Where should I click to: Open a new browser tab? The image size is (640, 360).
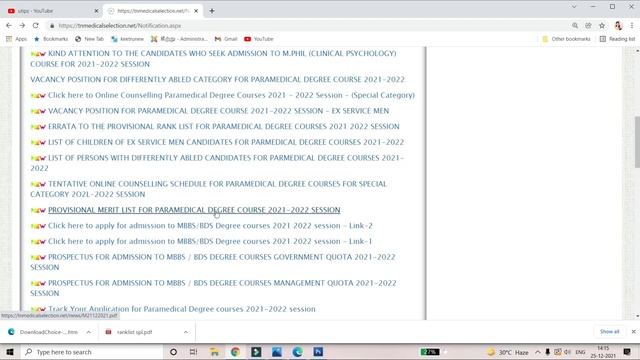pyautogui.click(x=212, y=11)
